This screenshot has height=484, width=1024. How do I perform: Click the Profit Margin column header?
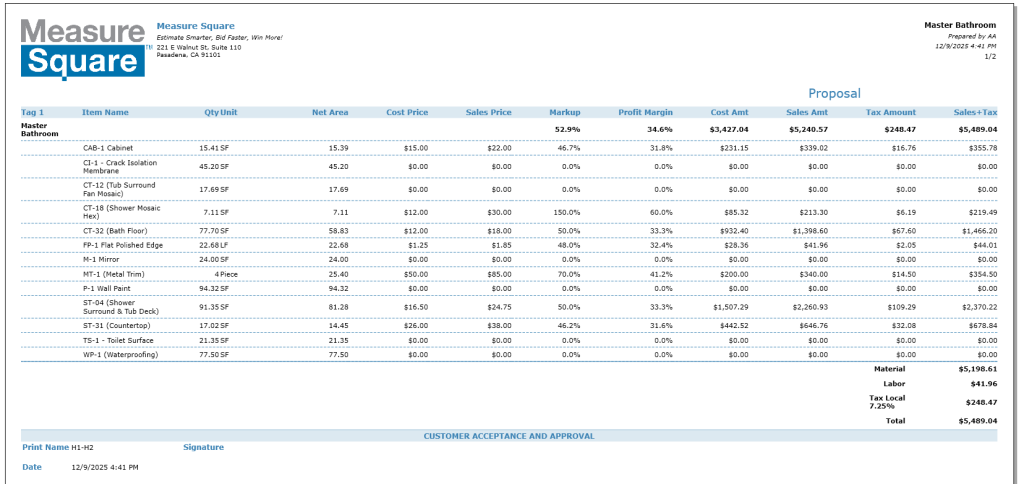[645, 112]
